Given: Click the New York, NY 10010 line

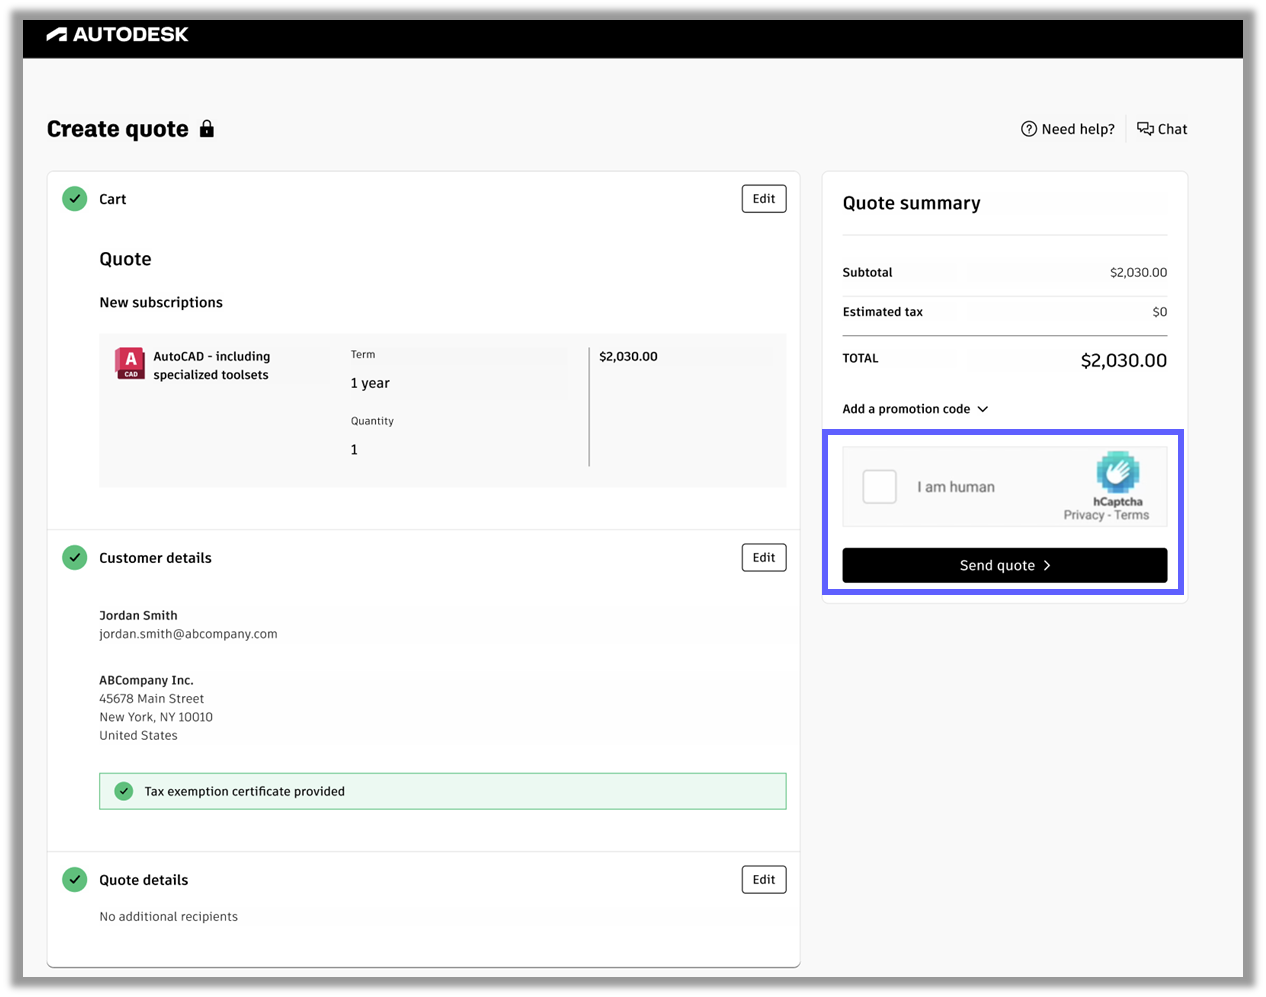Looking at the screenshot, I should [x=156, y=717].
